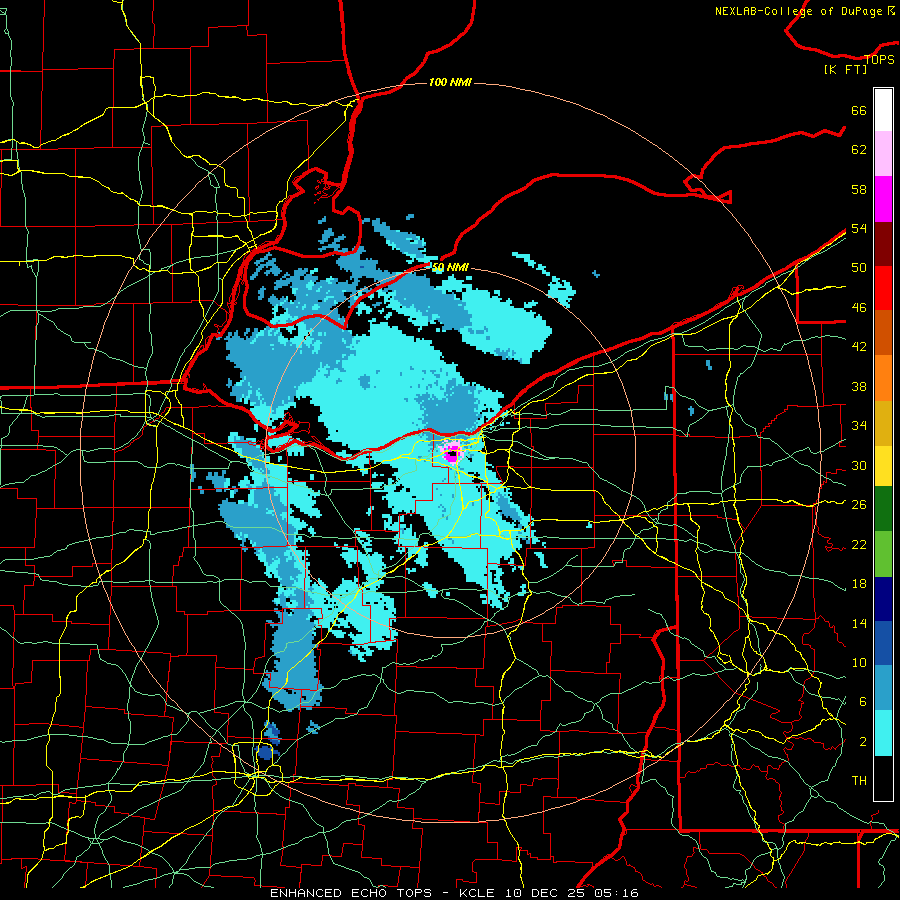The image size is (900, 900).
Task: Click the light green swatch beside label 22
Action: coord(883,554)
